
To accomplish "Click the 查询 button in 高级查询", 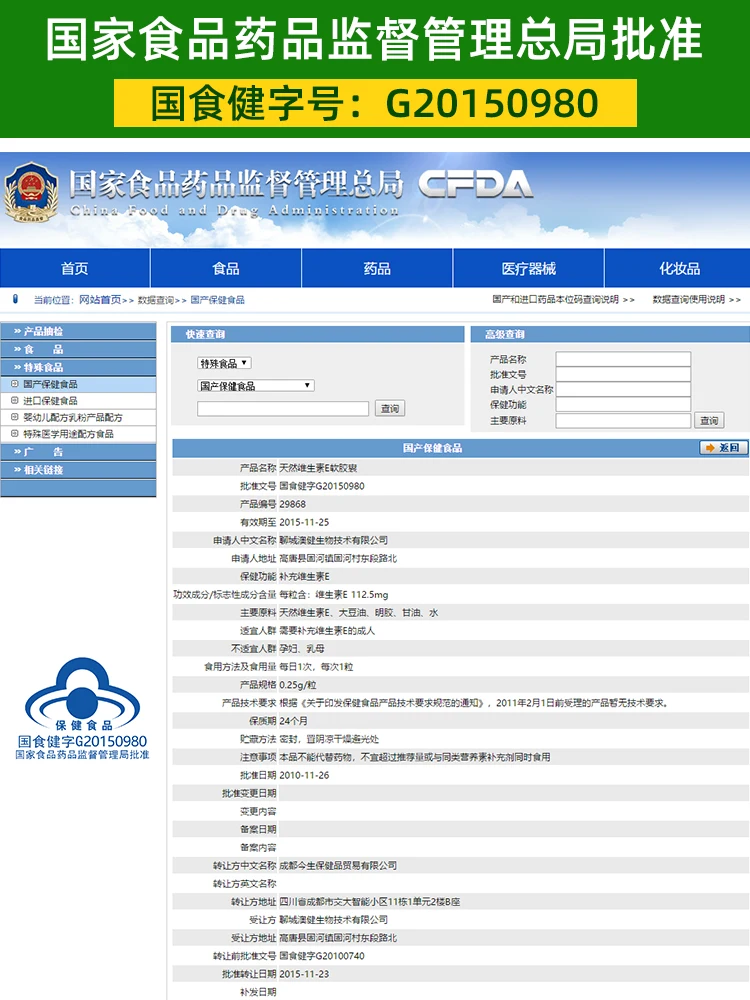I will (709, 420).
